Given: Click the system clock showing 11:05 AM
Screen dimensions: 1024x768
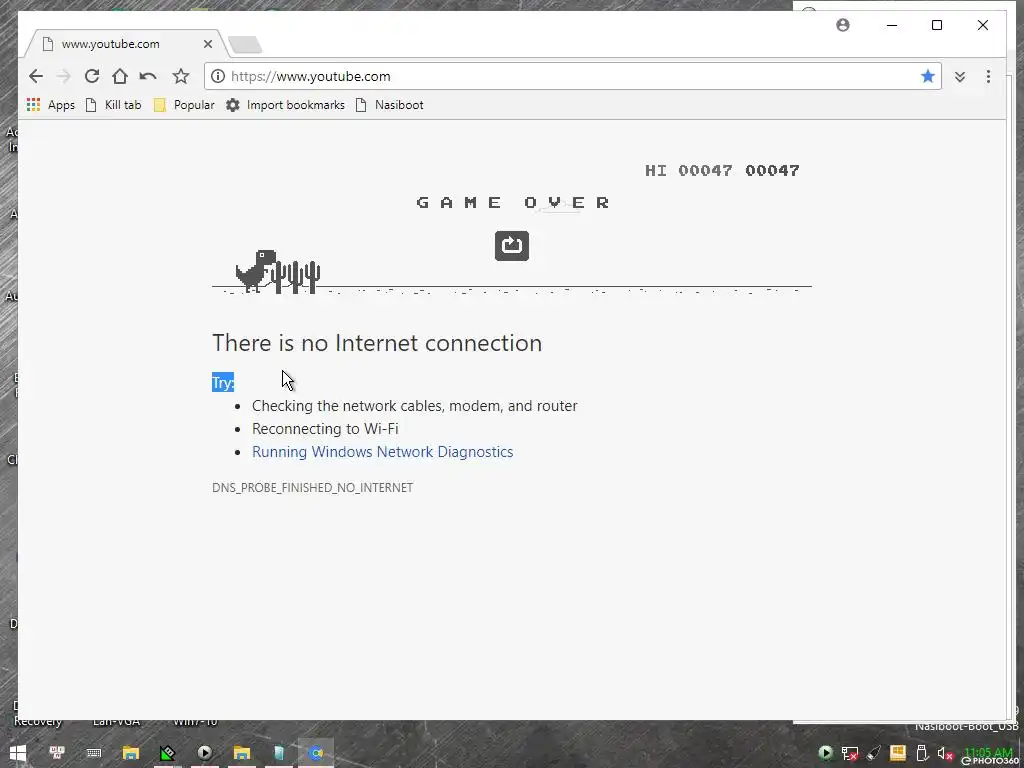Looking at the screenshot, I should click(987, 753).
